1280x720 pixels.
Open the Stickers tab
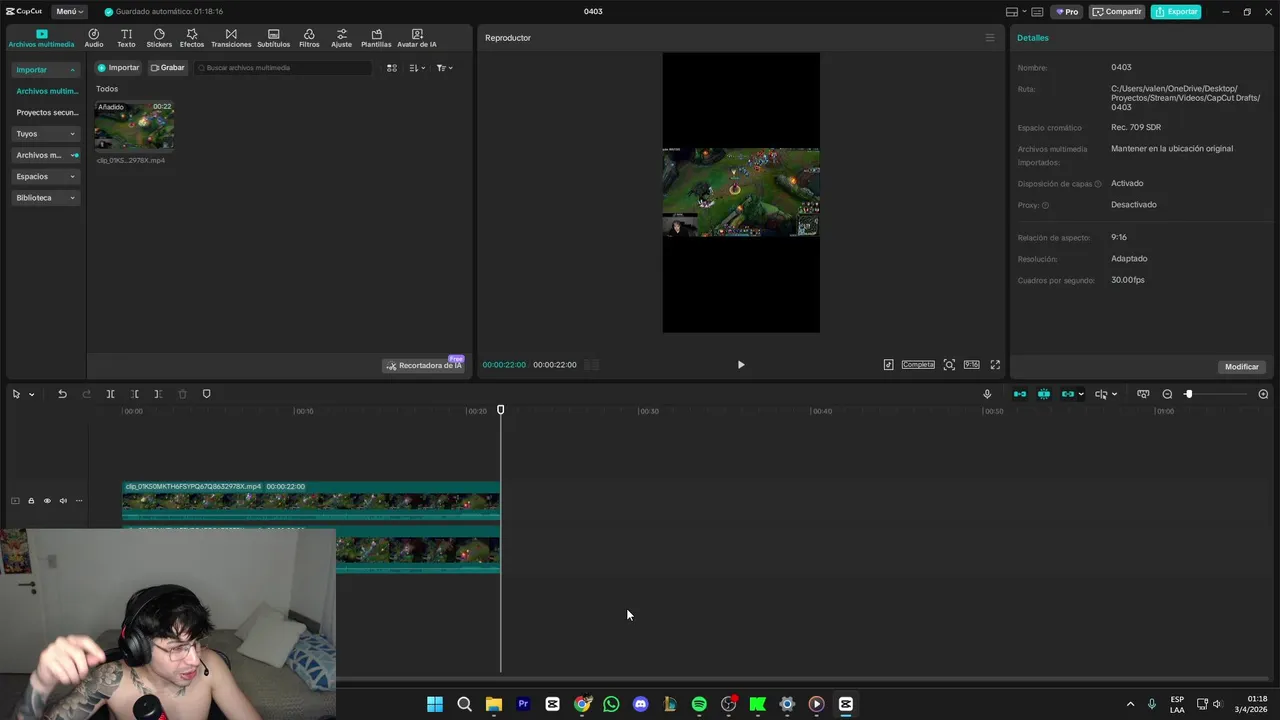159,38
